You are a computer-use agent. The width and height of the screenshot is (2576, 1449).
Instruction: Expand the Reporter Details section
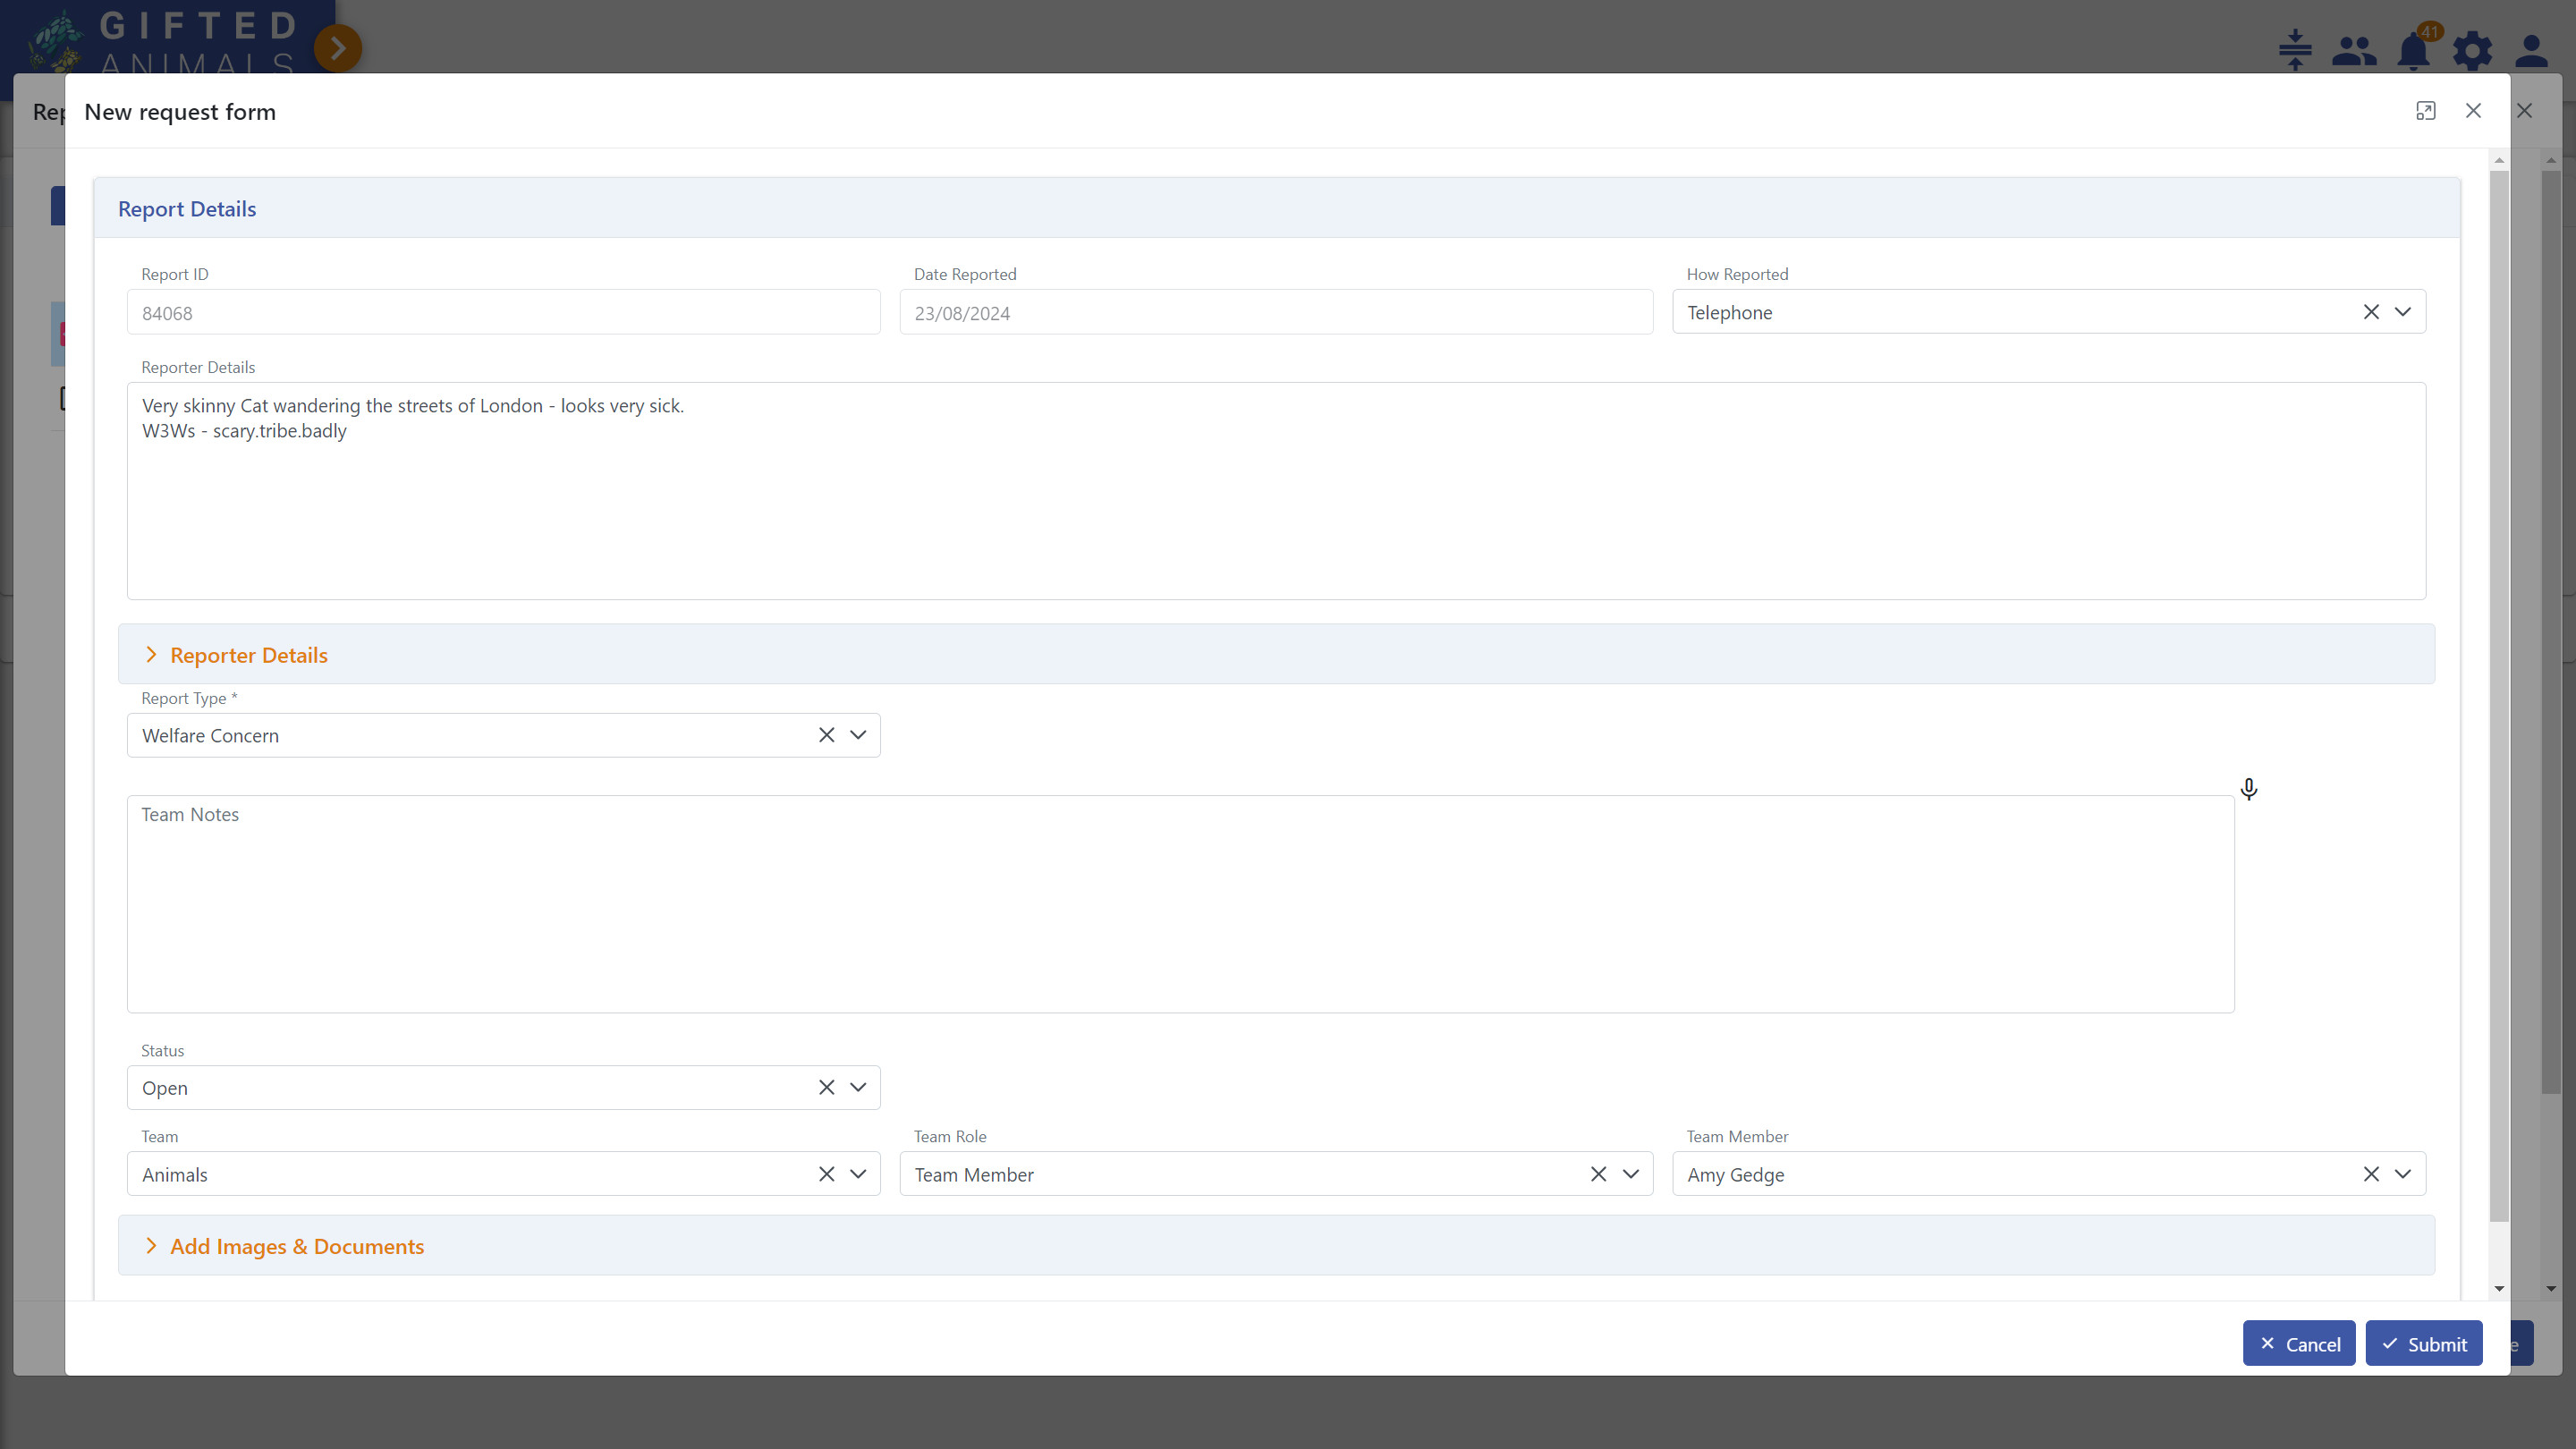coord(1276,655)
